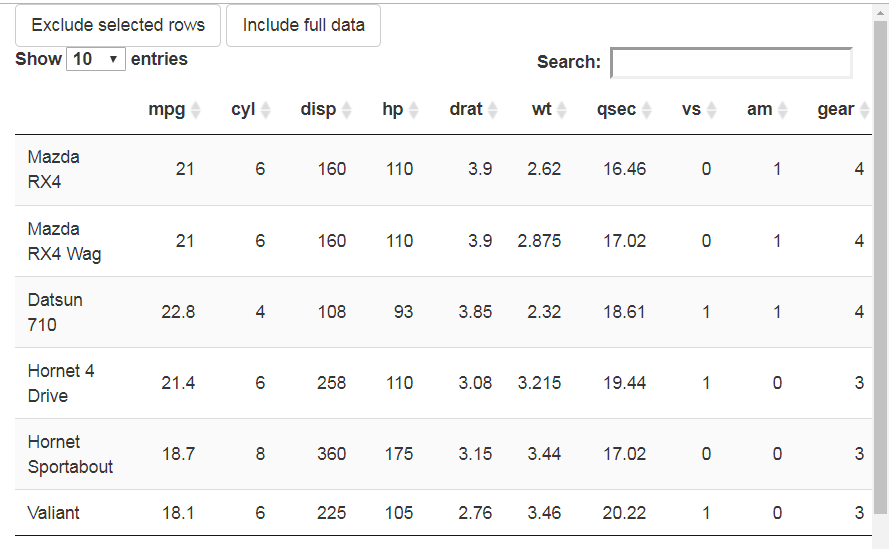Sort table by mpg column arrows
889x549 pixels.
[196, 110]
